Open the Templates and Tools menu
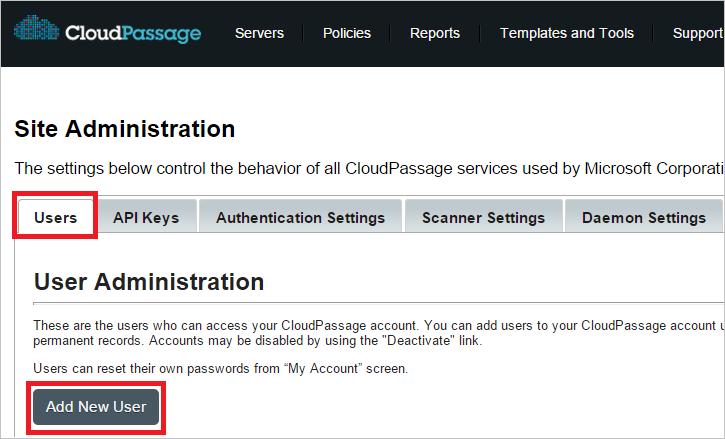 click(567, 33)
